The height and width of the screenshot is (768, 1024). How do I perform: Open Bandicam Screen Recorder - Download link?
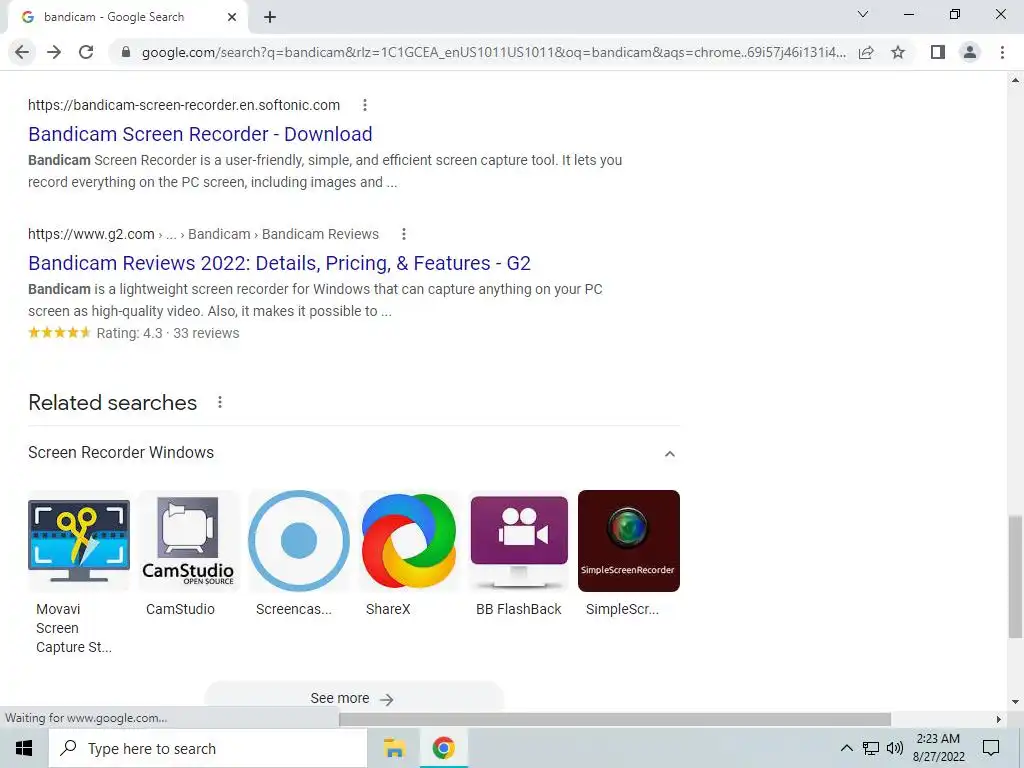pyautogui.click(x=200, y=134)
